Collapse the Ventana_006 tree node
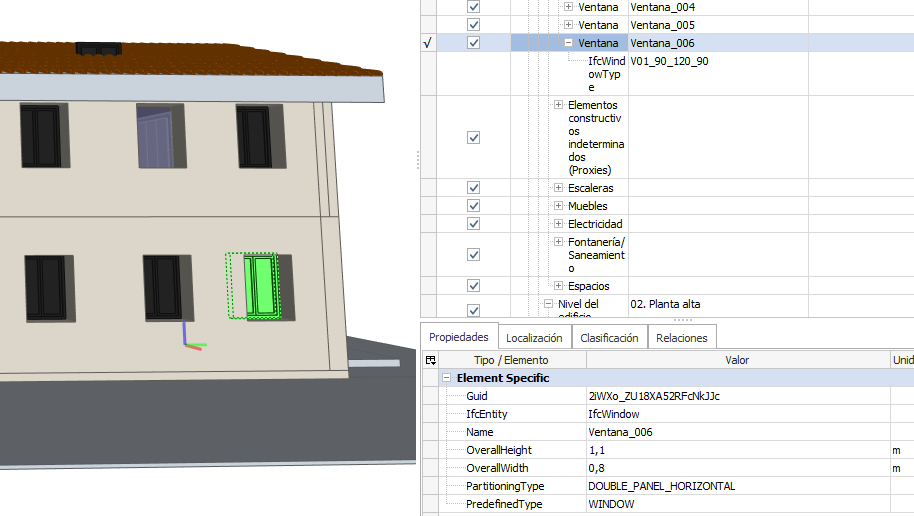 [568, 43]
